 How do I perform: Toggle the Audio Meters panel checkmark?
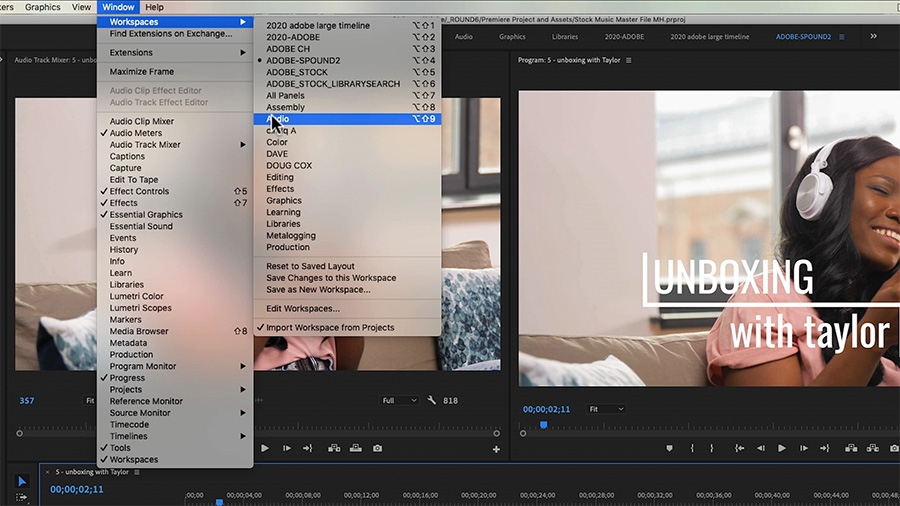pyautogui.click(x=135, y=133)
